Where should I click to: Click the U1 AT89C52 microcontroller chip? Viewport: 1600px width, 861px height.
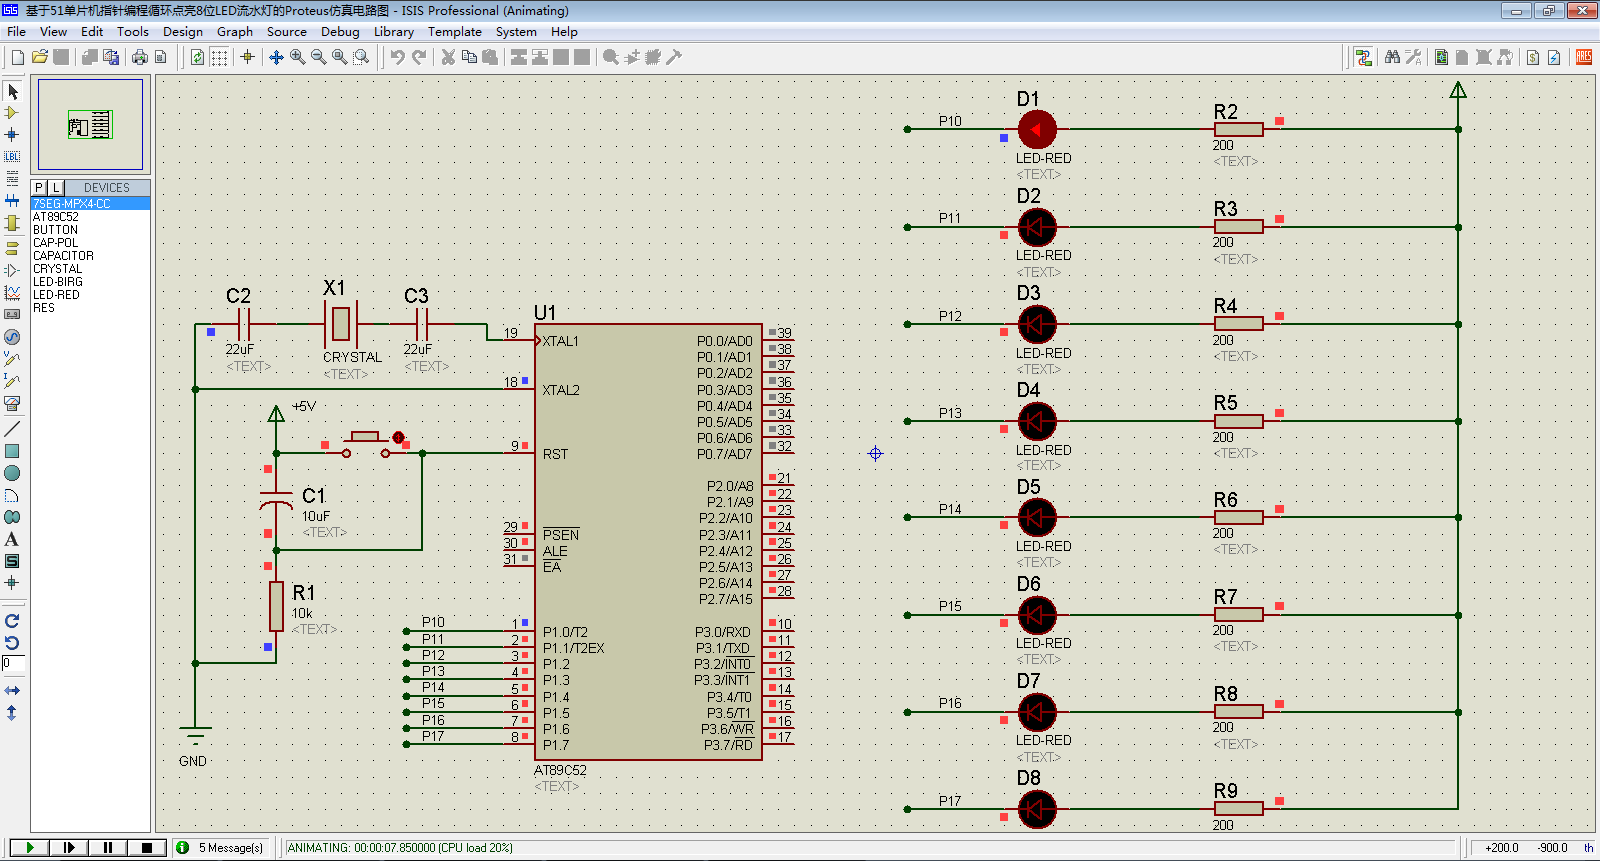point(648,542)
